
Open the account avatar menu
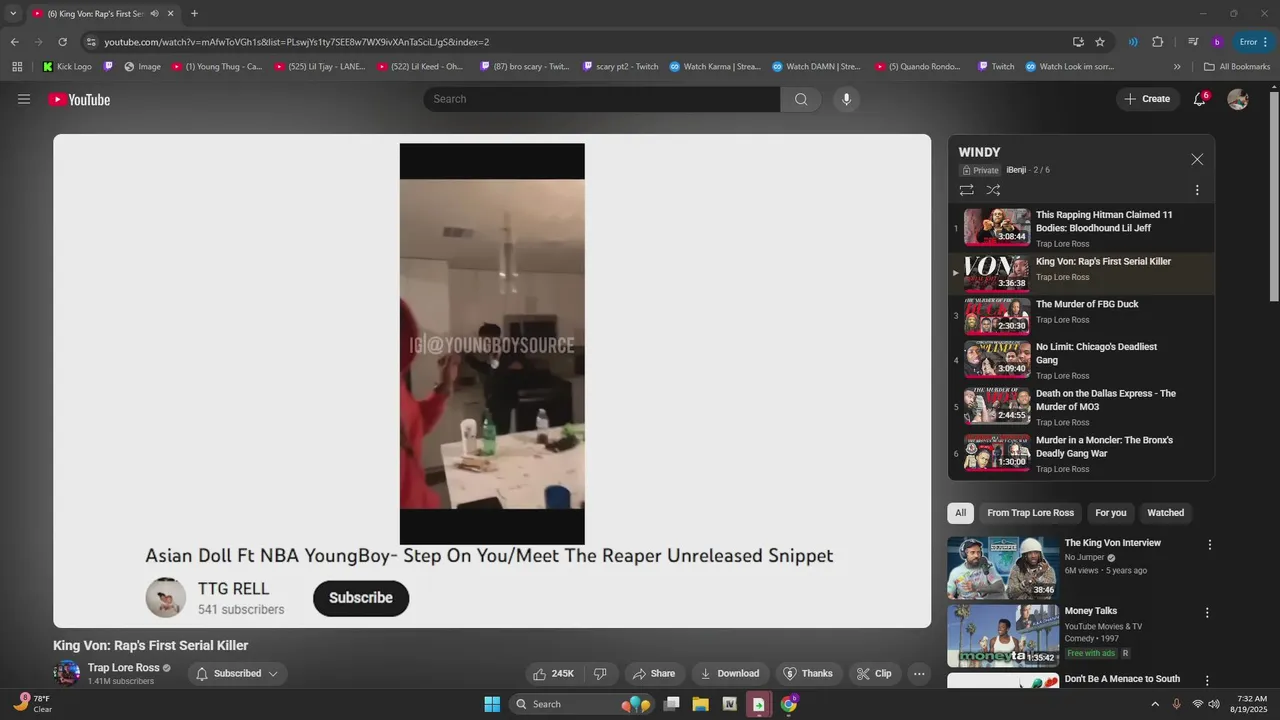(1238, 99)
